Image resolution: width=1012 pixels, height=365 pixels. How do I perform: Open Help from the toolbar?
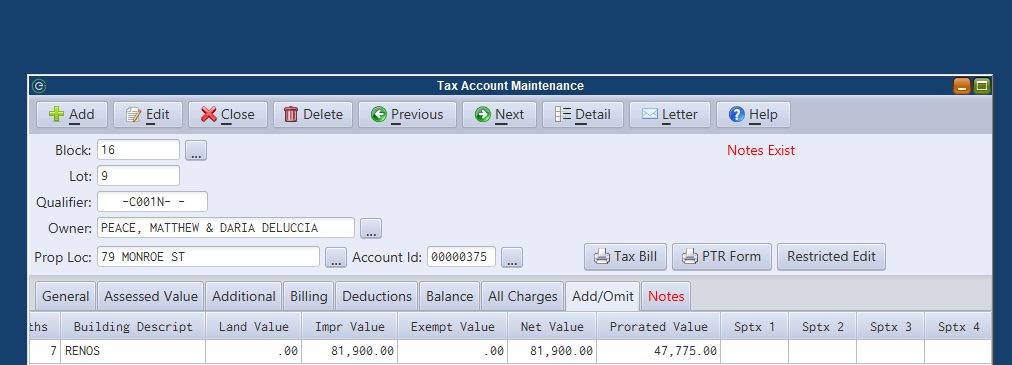[753, 115]
